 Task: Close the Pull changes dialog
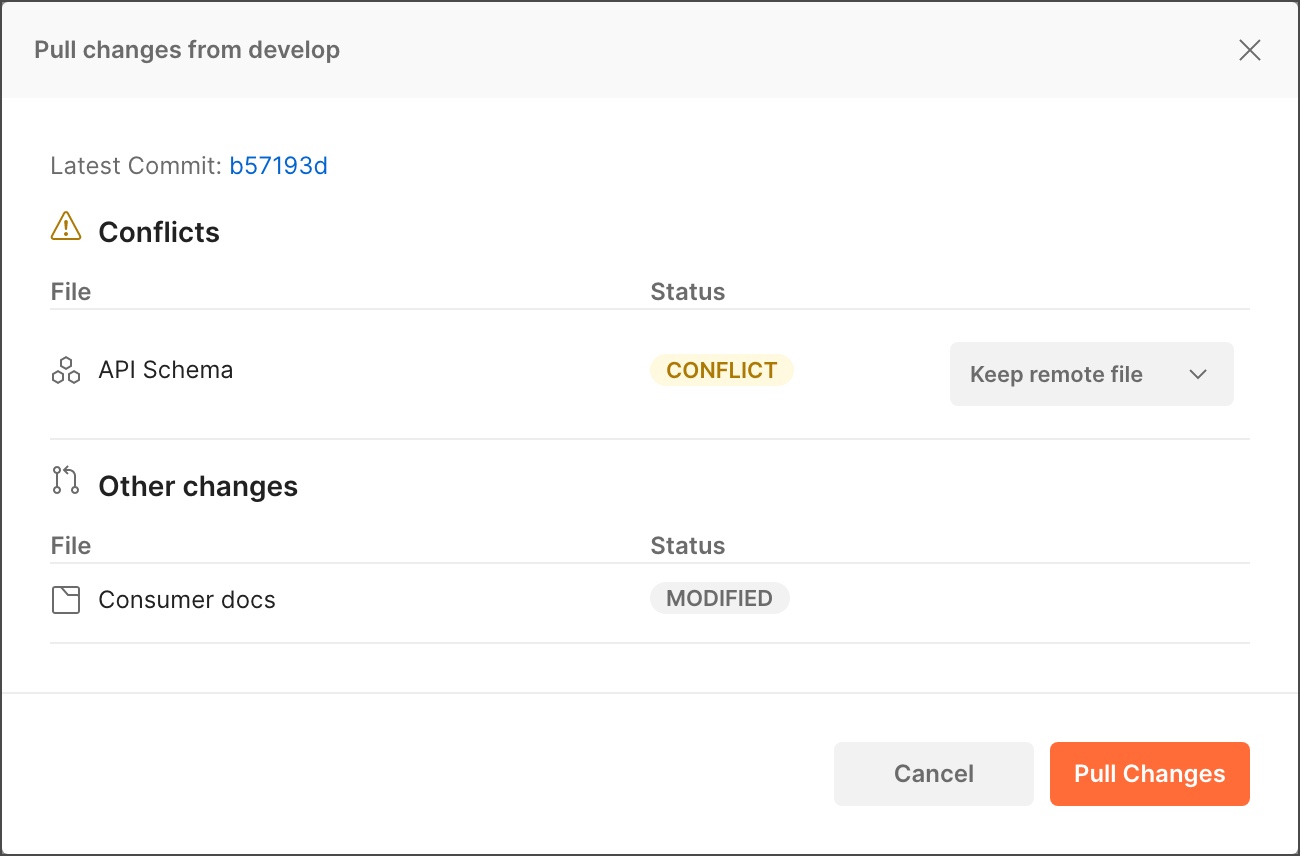tap(1249, 50)
